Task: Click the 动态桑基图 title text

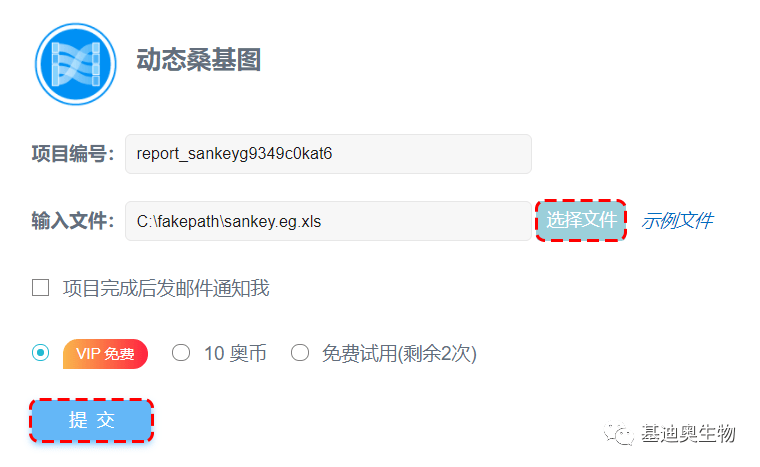Action: [199, 60]
